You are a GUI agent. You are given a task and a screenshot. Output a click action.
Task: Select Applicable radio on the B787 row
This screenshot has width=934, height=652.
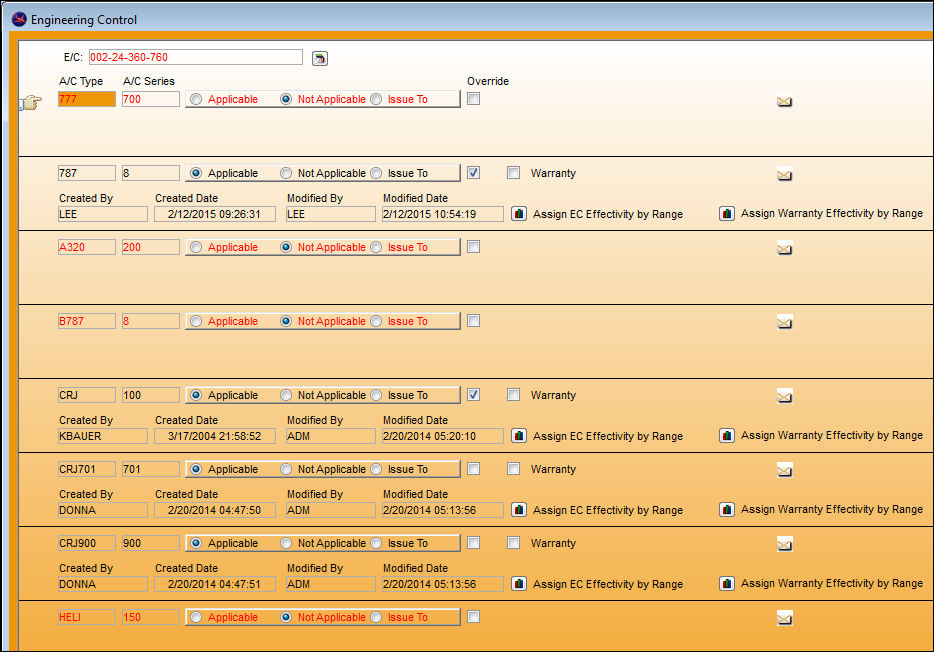(196, 322)
